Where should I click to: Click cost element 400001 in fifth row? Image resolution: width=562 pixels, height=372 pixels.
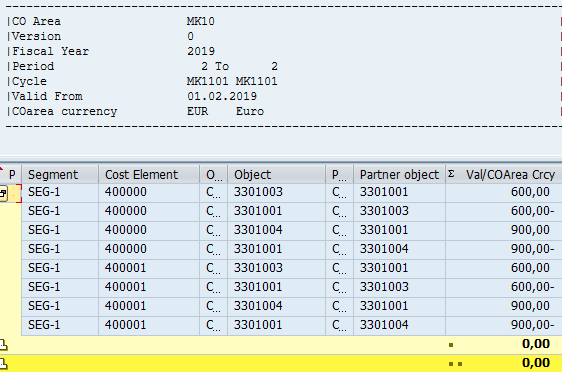(125, 268)
